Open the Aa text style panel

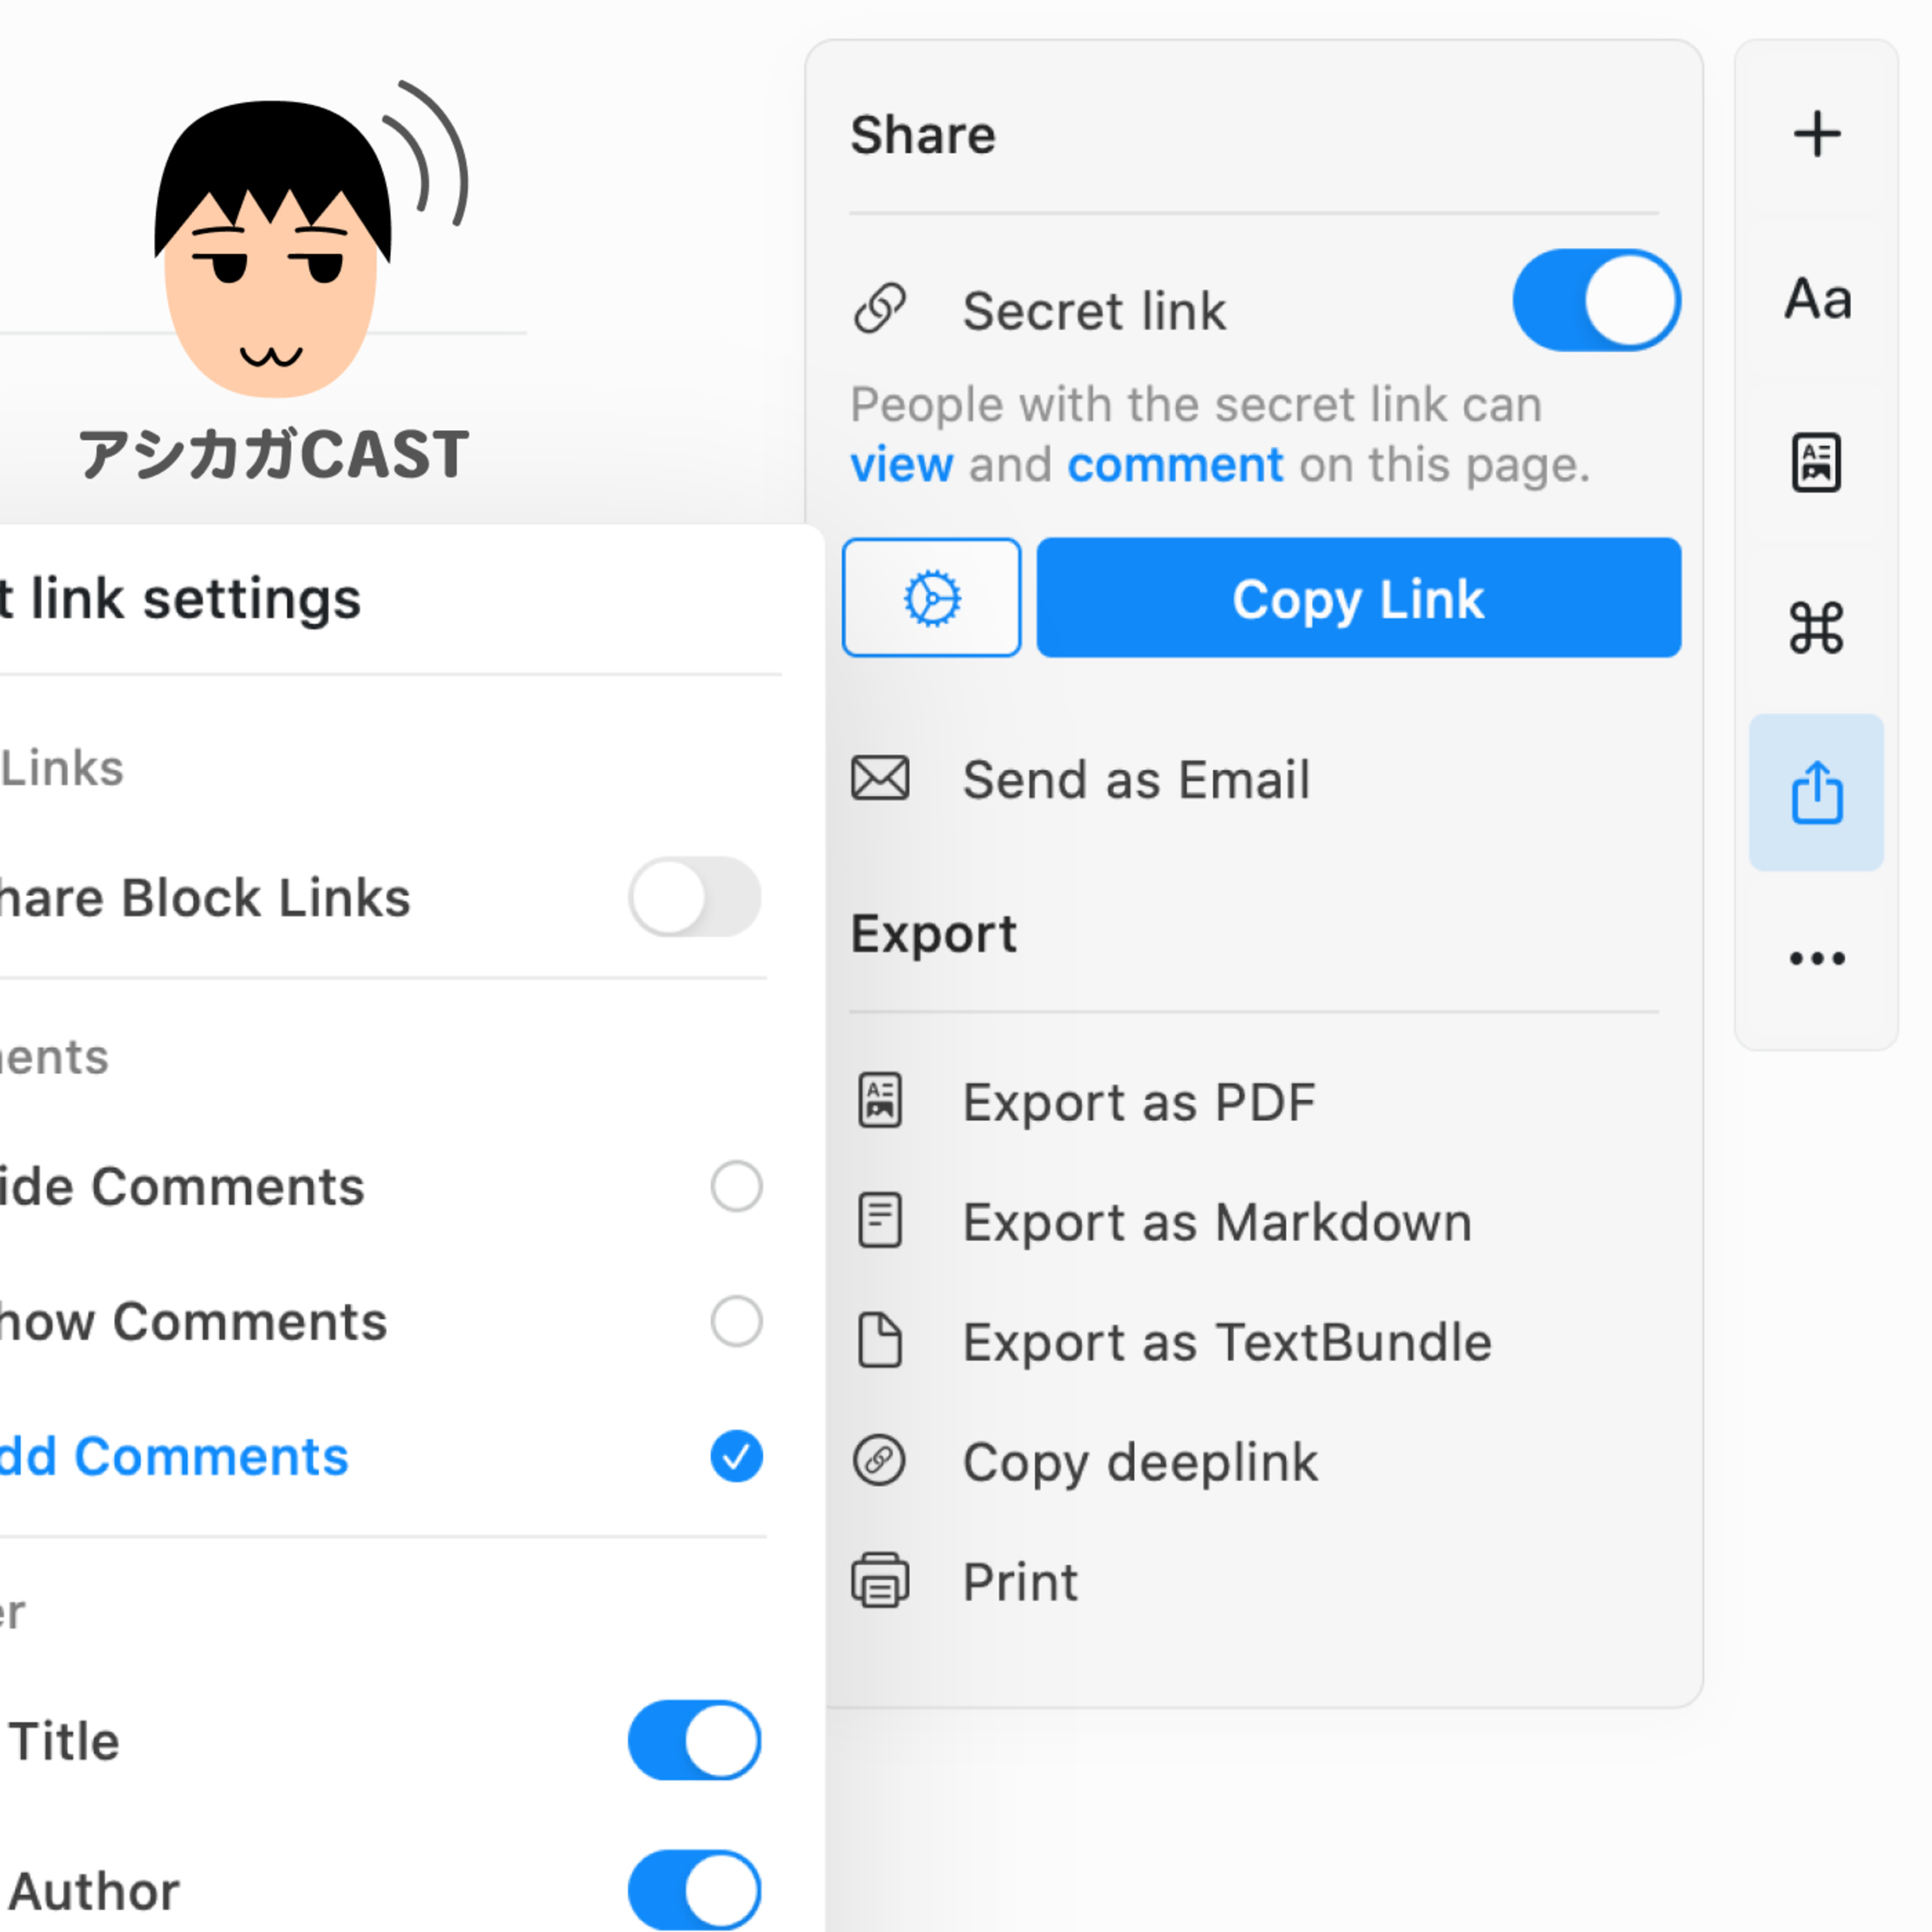1816,299
